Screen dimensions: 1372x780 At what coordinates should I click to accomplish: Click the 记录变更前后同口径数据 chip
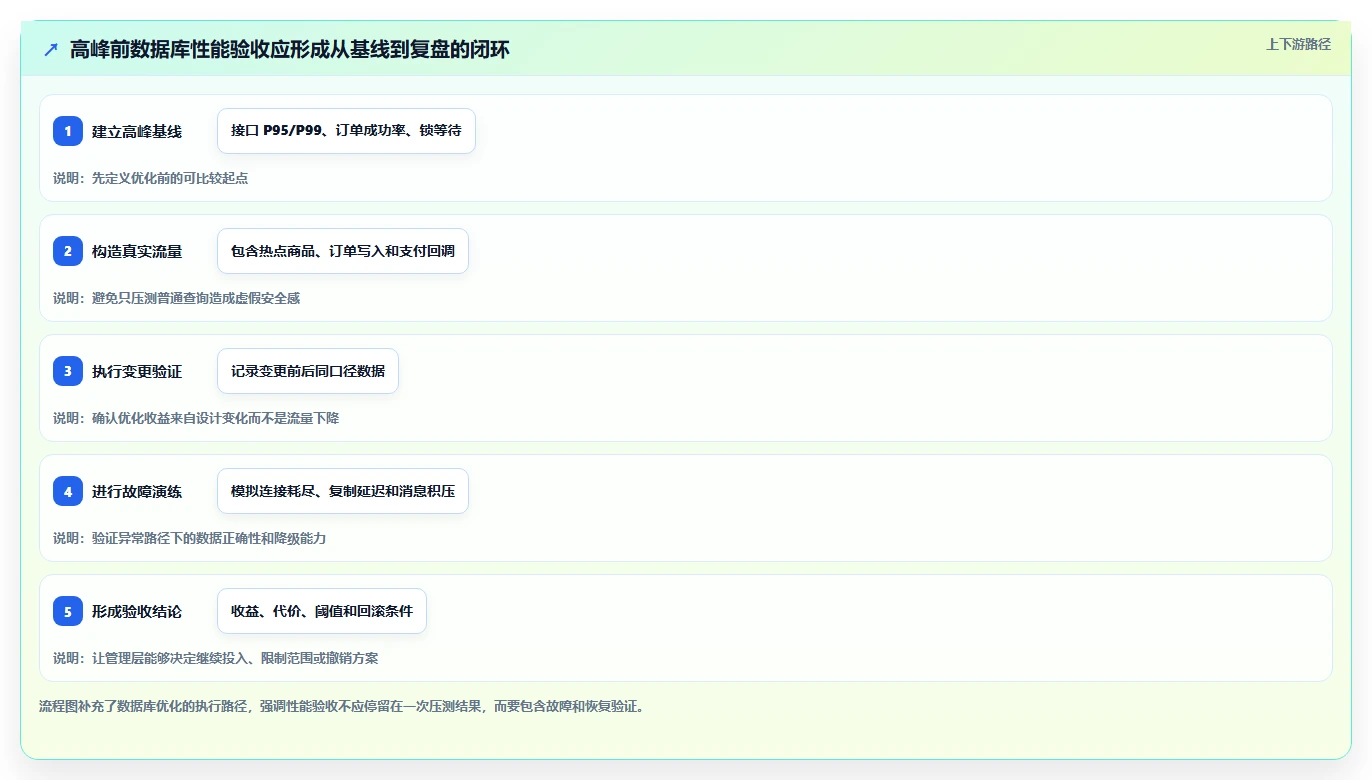pyautogui.click(x=308, y=371)
